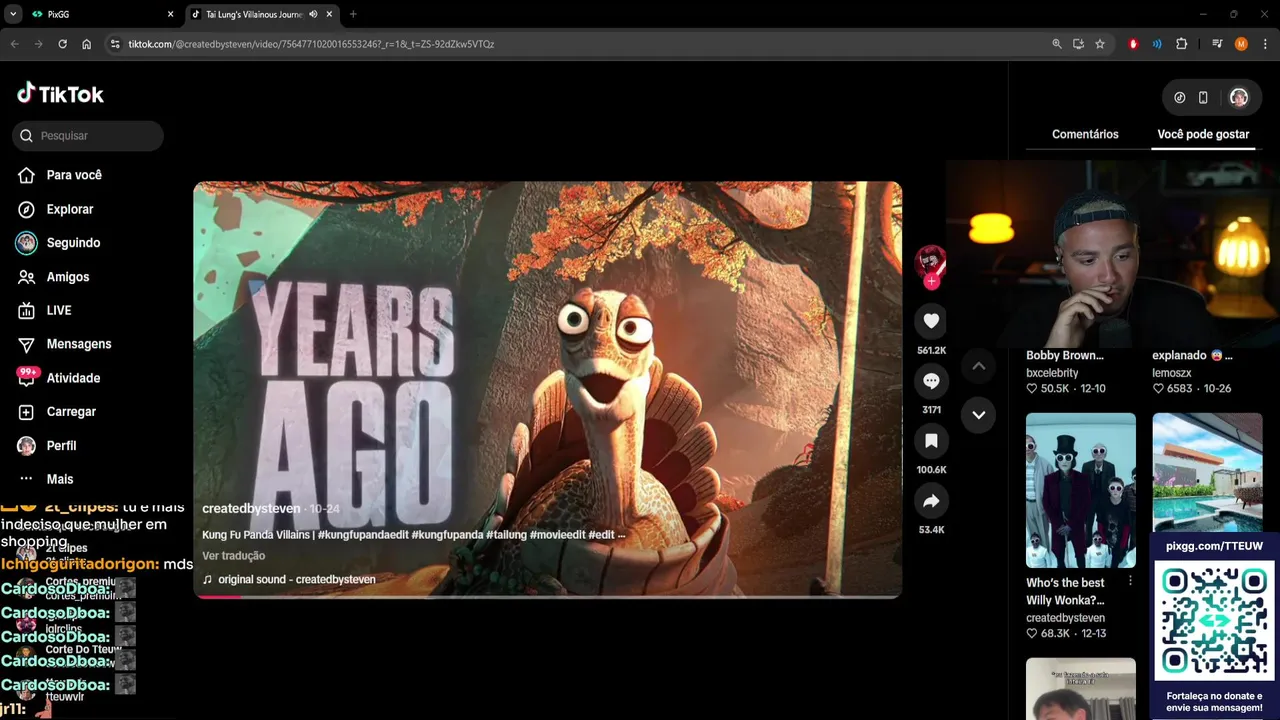Expand the tab search dropdown
Image resolution: width=1280 pixels, height=720 pixels.
point(13,15)
